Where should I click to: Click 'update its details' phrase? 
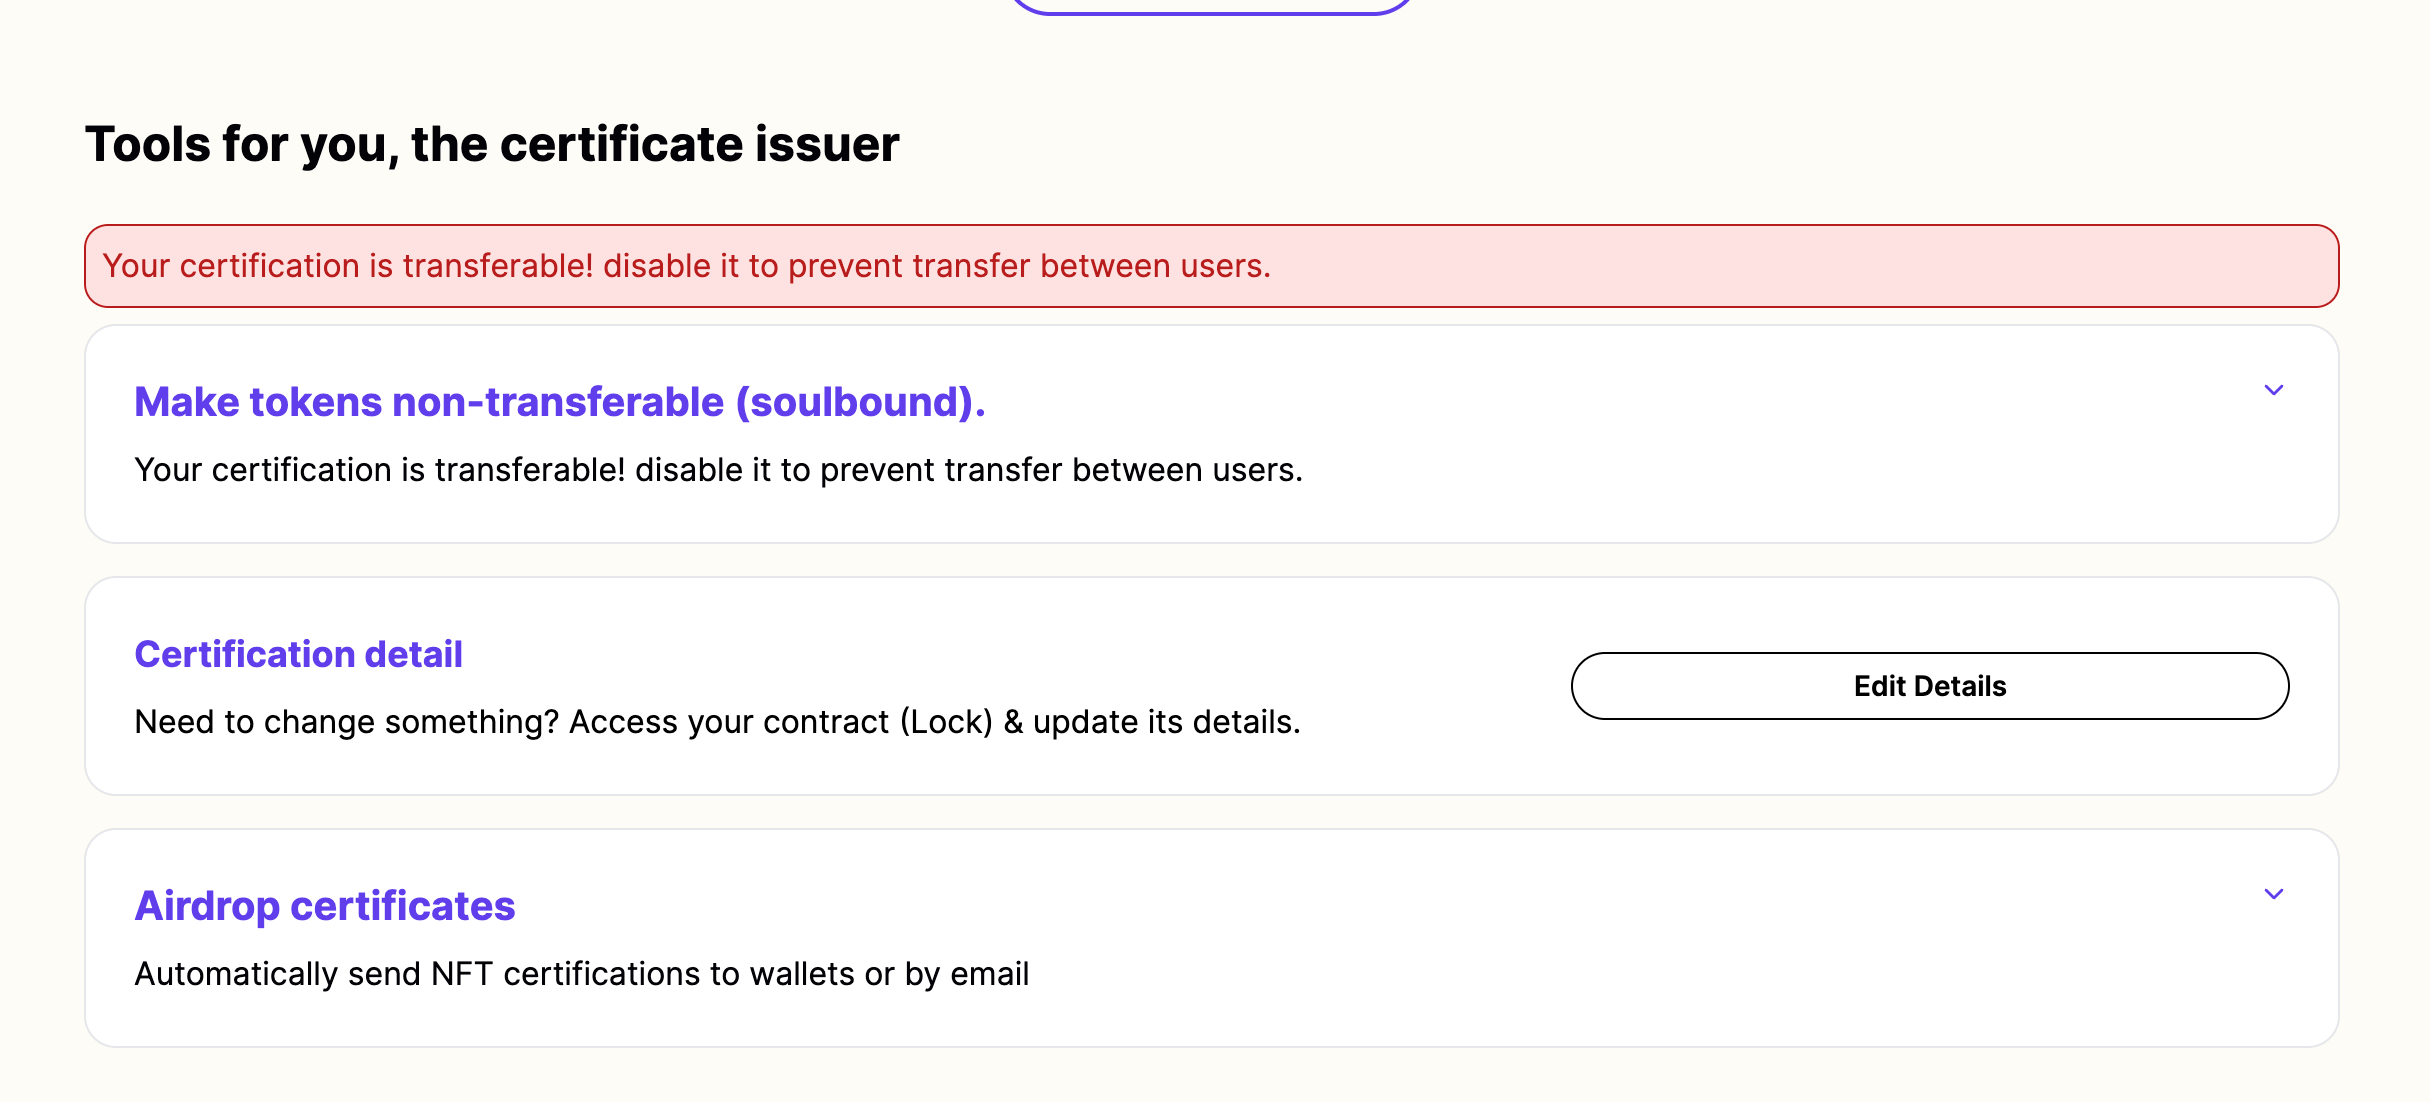pyautogui.click(x=1166, y=722)
